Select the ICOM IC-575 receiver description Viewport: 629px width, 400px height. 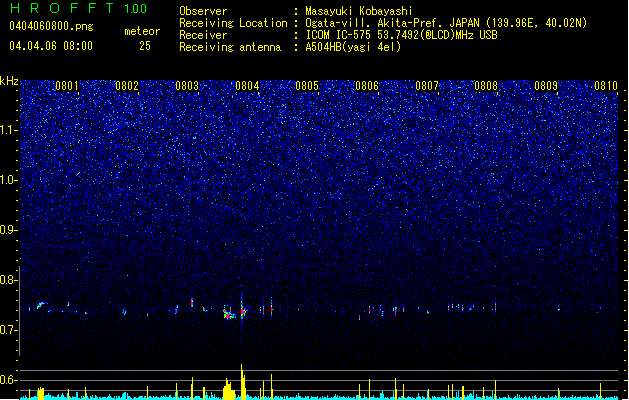click(x=402, y=35)
